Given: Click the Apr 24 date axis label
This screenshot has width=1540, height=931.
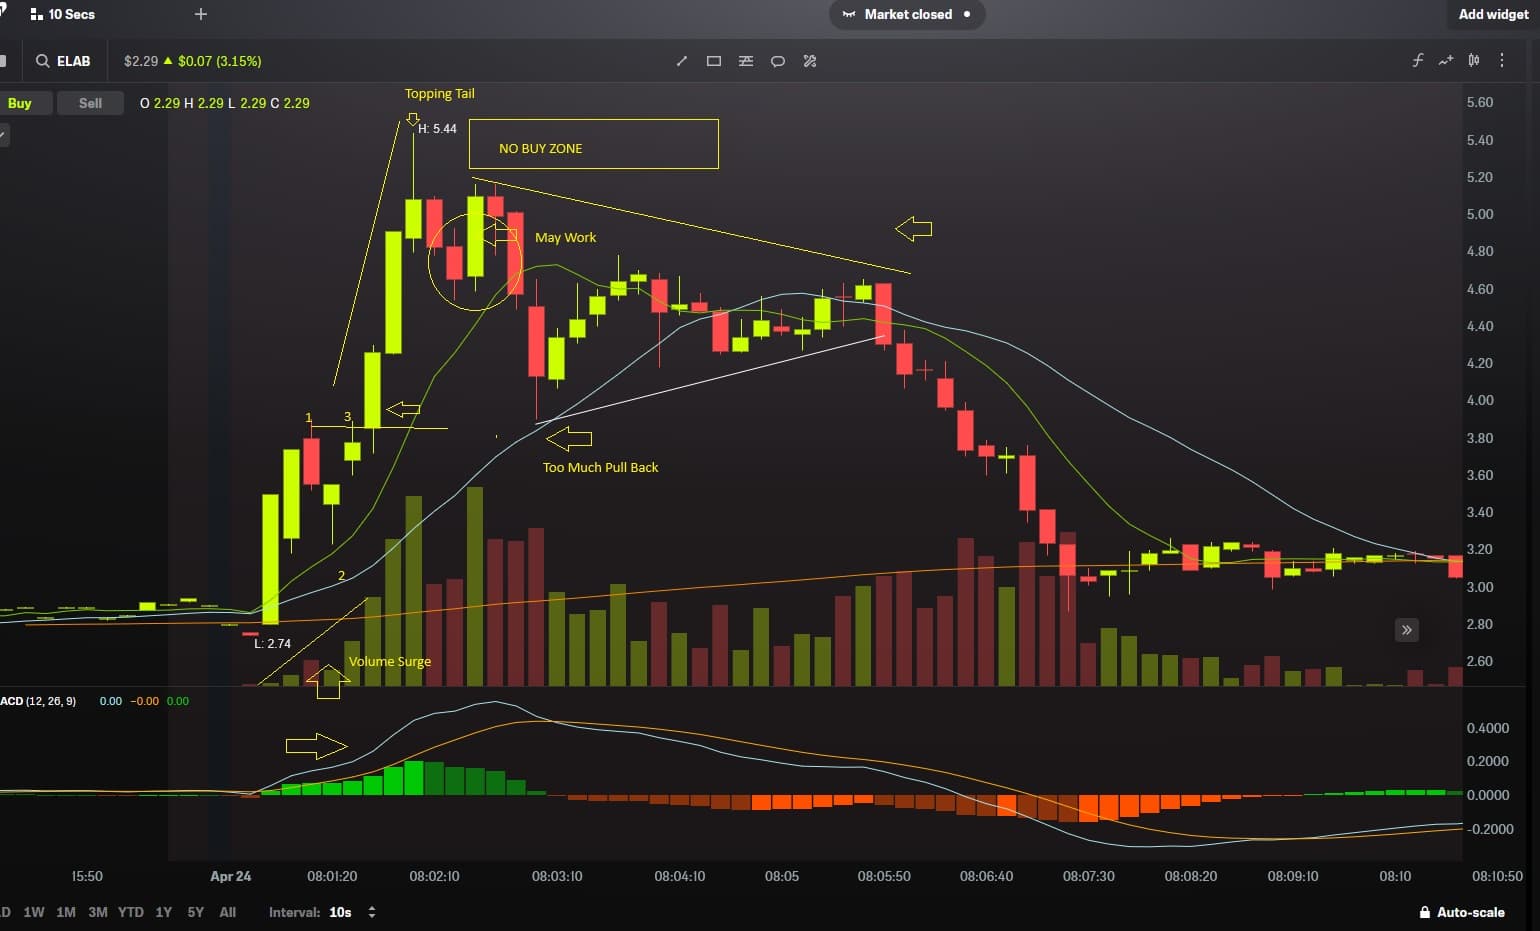Looking at the screenshot, I should (231, 876).
